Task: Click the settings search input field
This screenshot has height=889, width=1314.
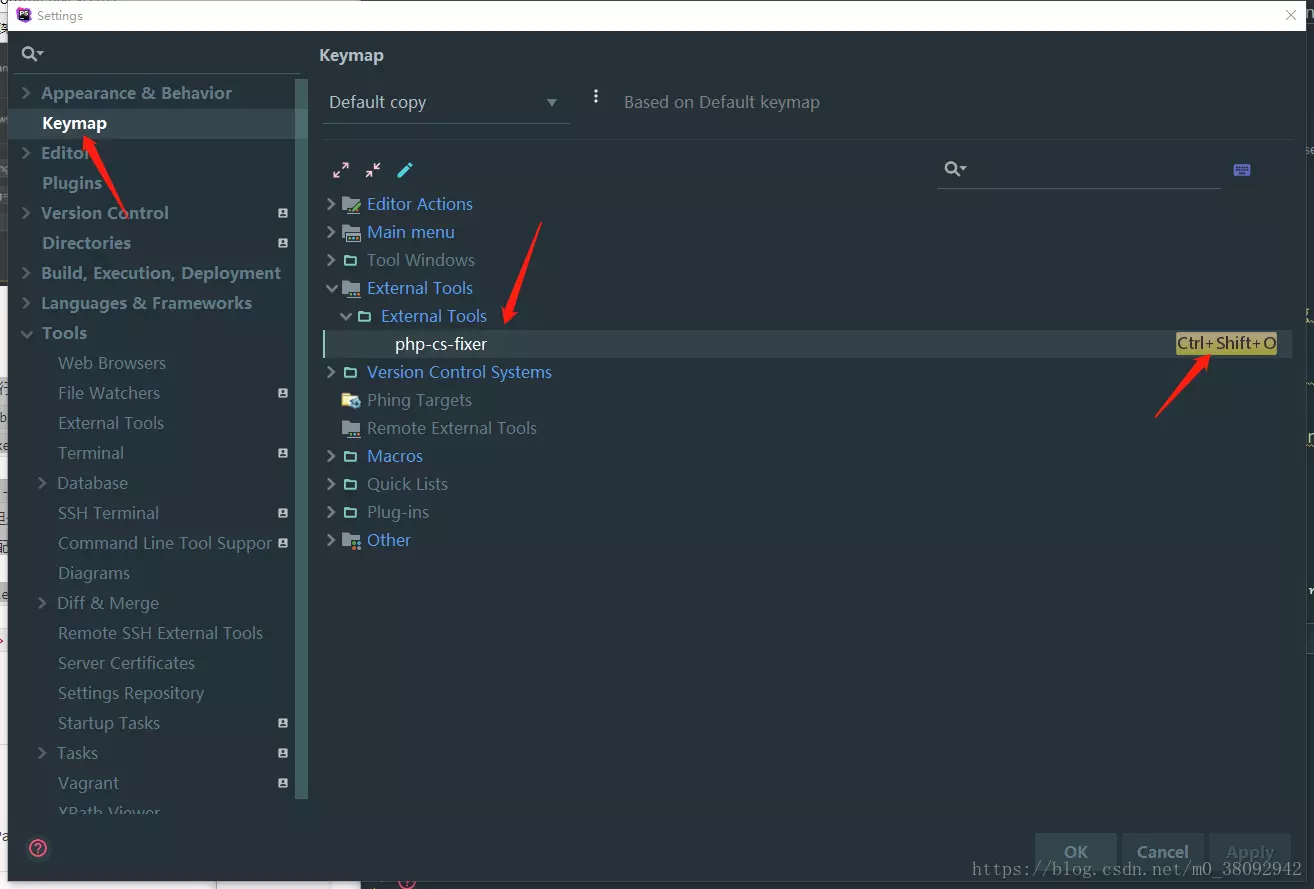Action: coord(160,54)
